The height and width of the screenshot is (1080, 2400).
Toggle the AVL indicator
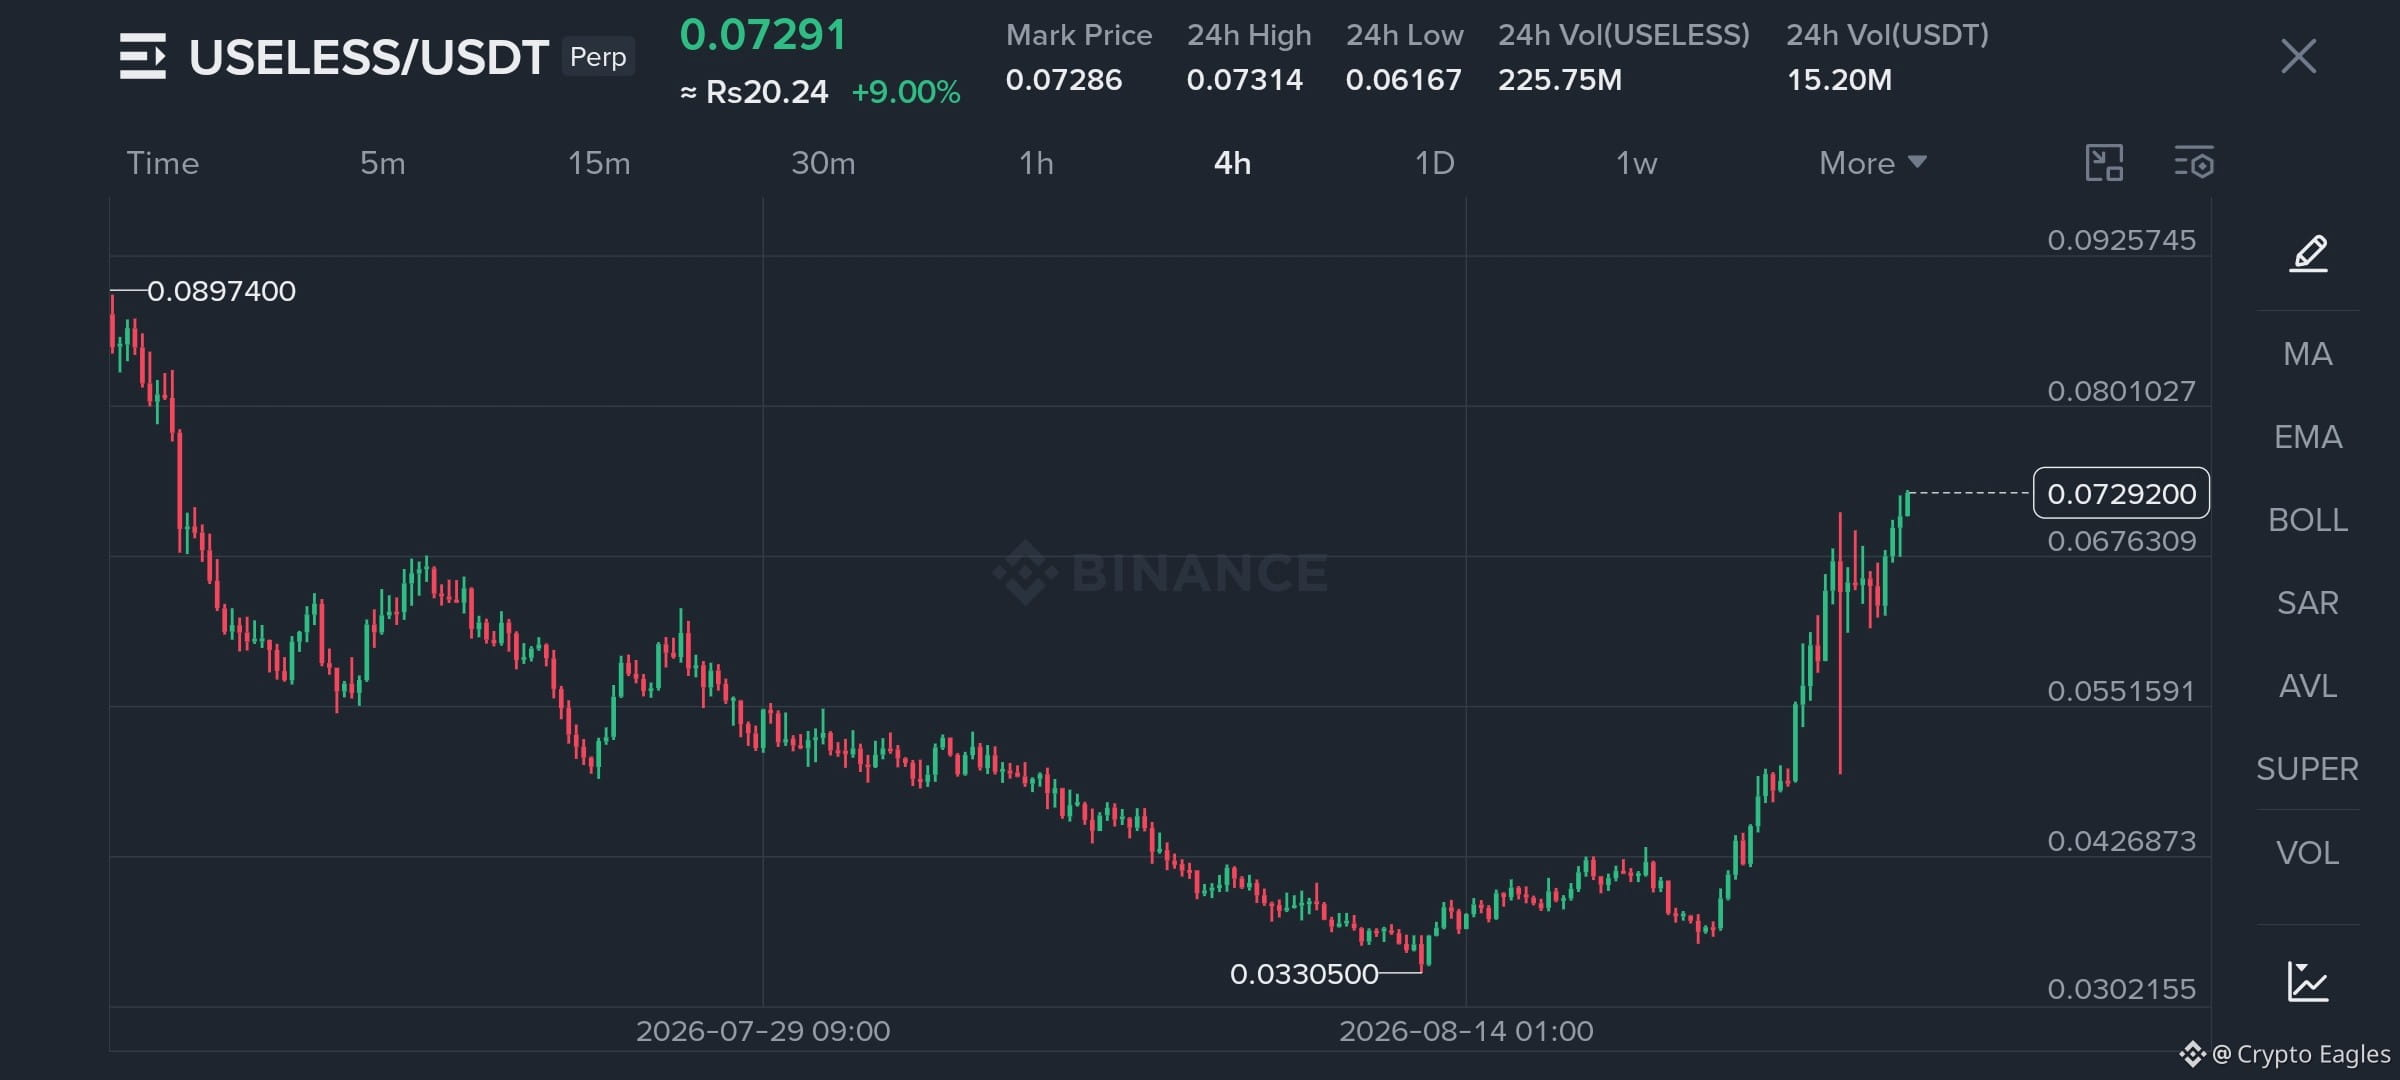pyautogui.click(x=2308, y=686)
